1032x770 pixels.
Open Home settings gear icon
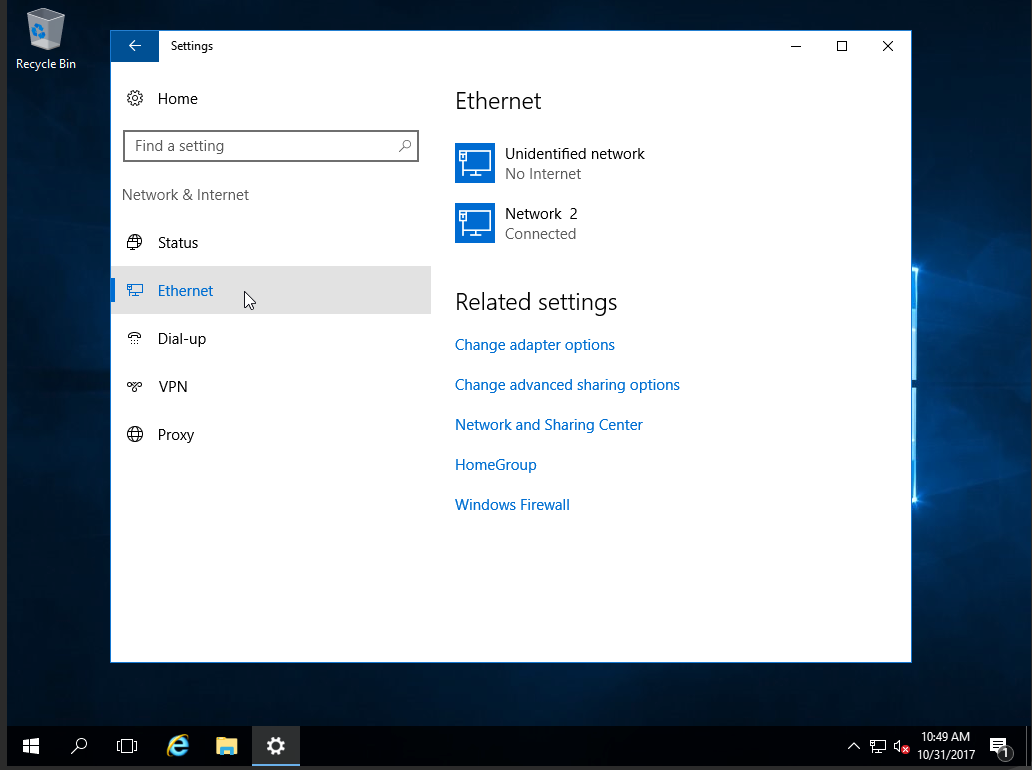pyautogui.click(x=135, y=99)
